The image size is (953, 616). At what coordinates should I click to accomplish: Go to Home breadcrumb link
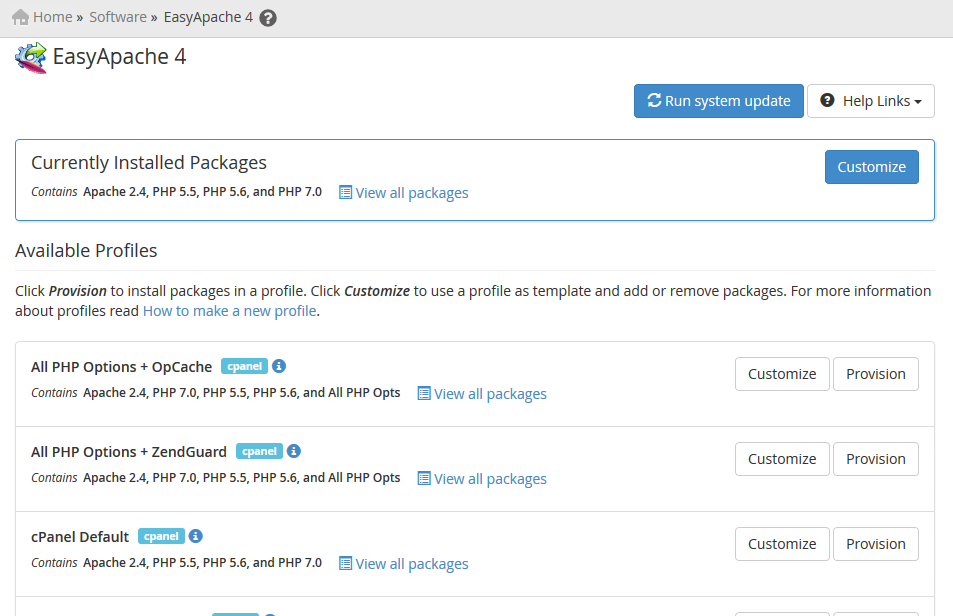[53, 17]
